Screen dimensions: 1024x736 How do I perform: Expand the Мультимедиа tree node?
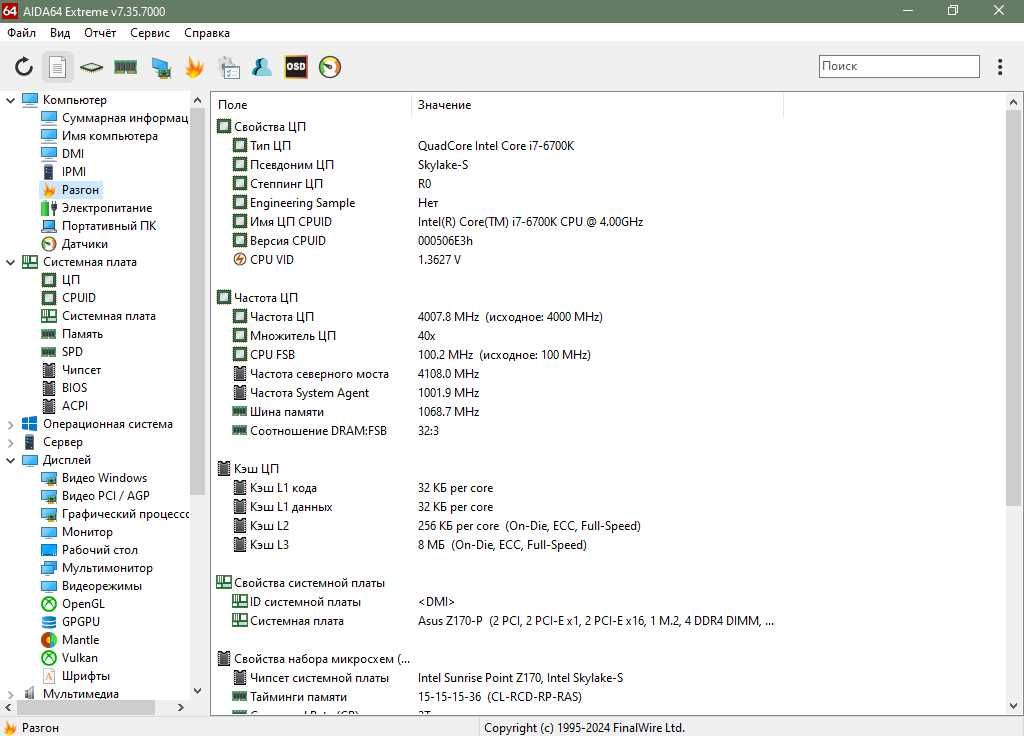coord(10,694)
